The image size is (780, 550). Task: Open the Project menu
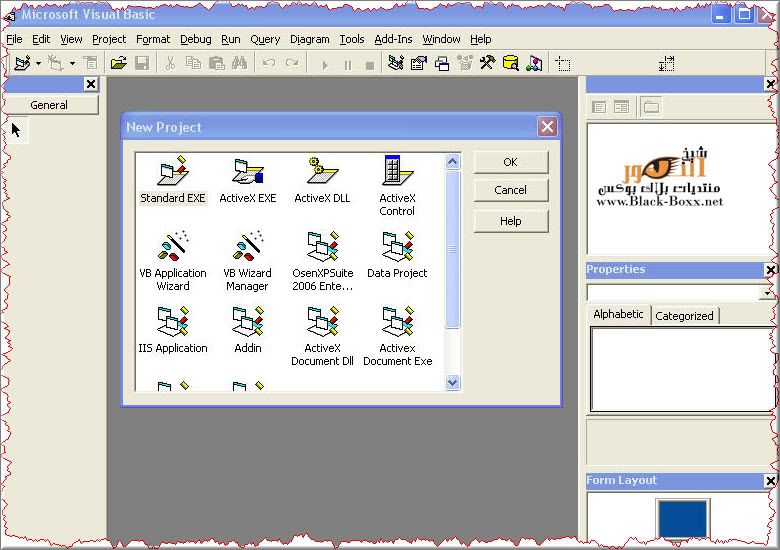click(109, 39)
